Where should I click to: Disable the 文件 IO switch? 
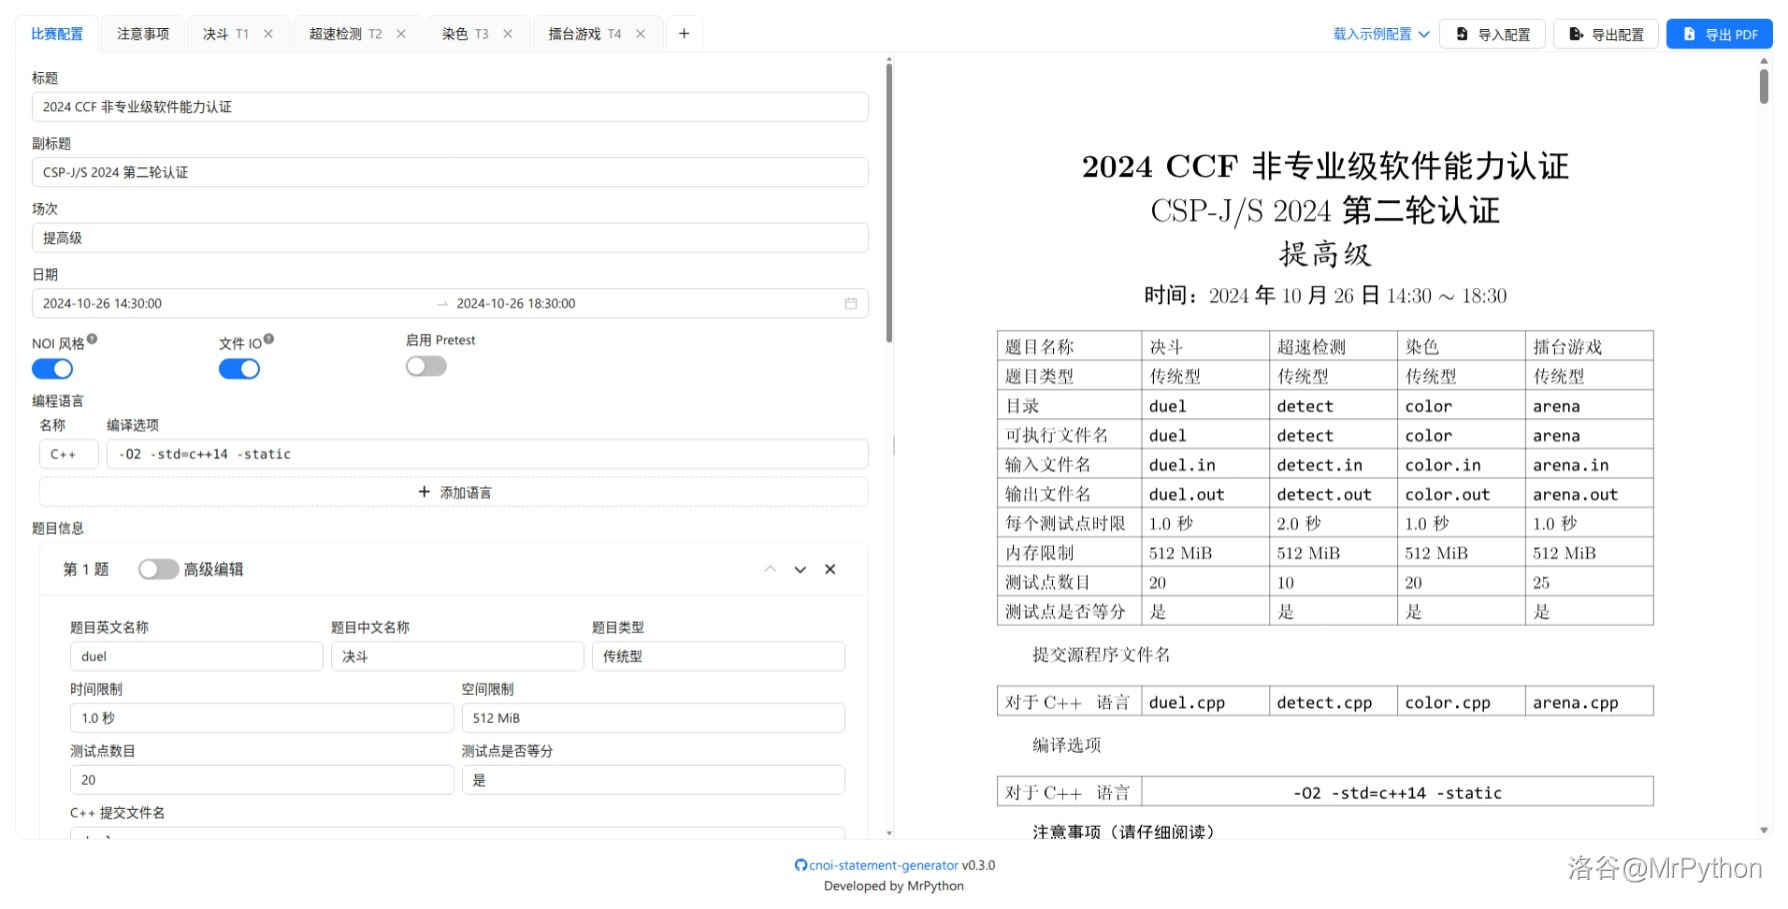[x=239, y=369]
